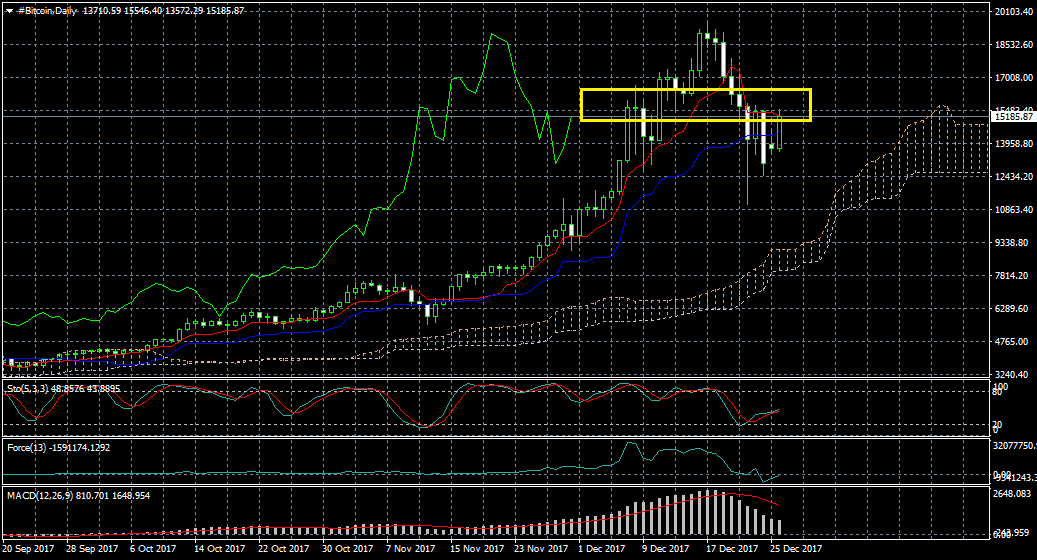Image resolution: width=1037 pixels, height=560 pixels.
Task: Click the 9338.80 price axis label
Action: tap(1012, 243)
